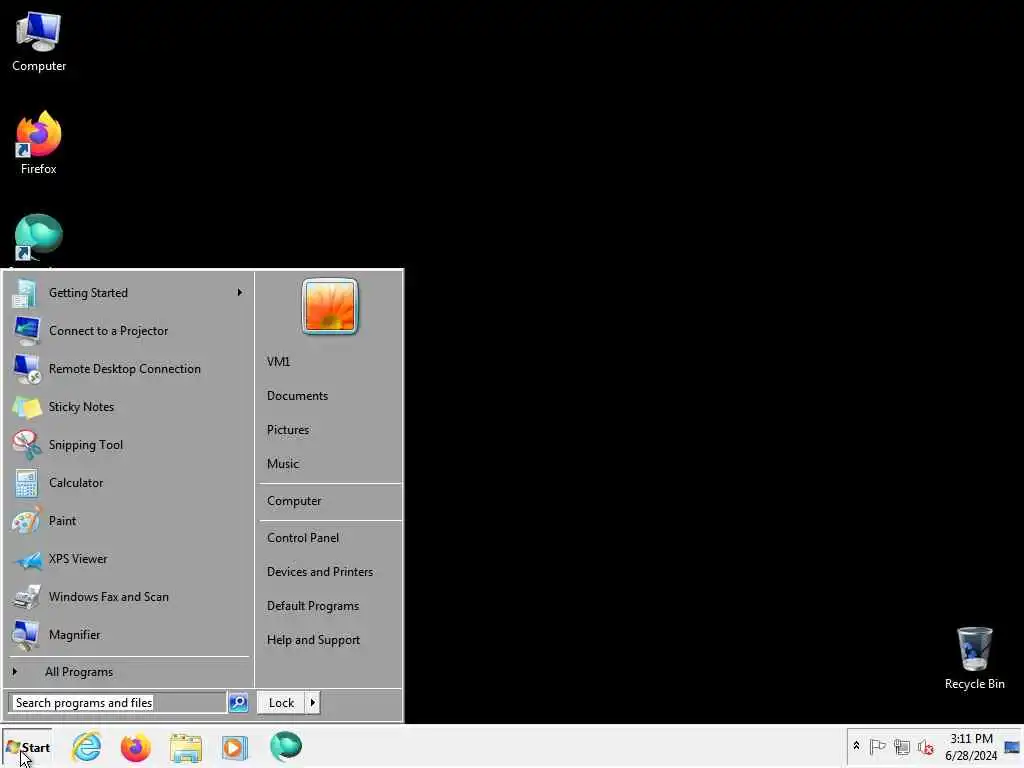Show hidden tray icons arrow

[856, 746]
